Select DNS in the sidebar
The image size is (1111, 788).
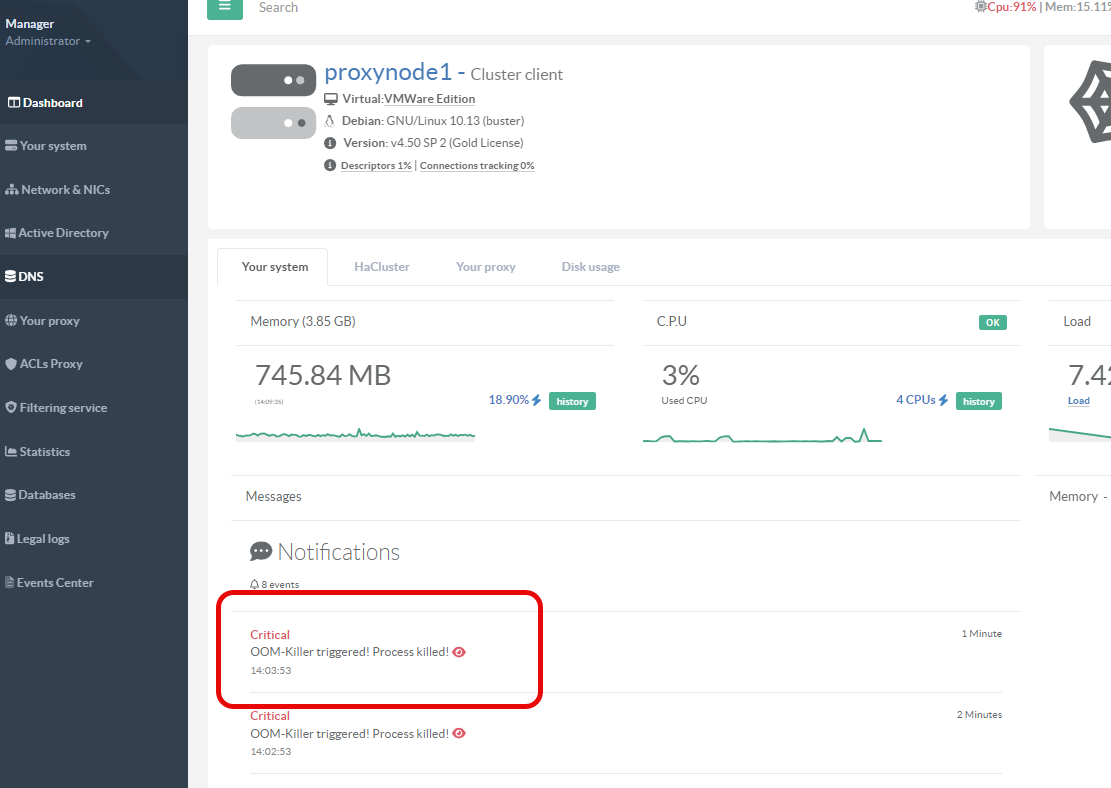pyautogui.click(x=25, y=277)
